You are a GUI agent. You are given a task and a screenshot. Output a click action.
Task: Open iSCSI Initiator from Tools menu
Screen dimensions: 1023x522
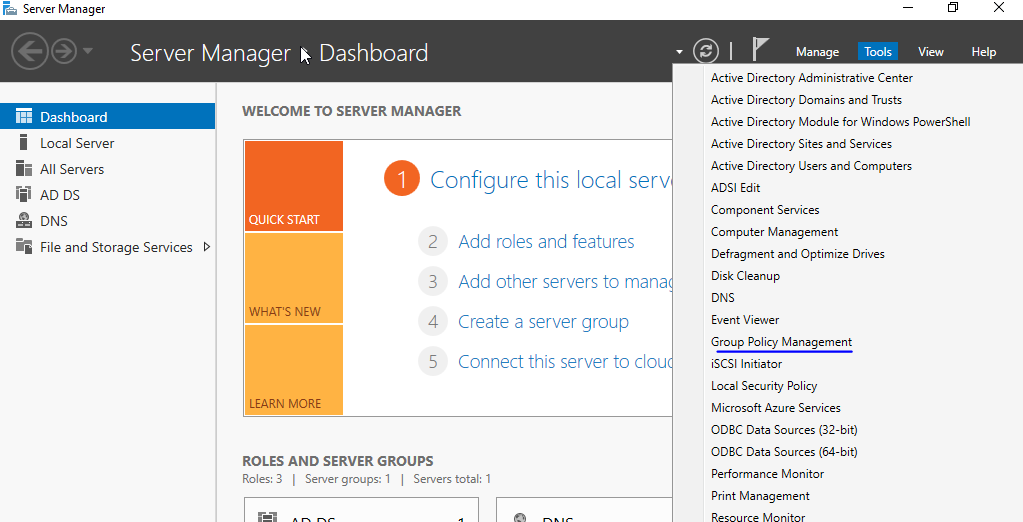point(746,364)
